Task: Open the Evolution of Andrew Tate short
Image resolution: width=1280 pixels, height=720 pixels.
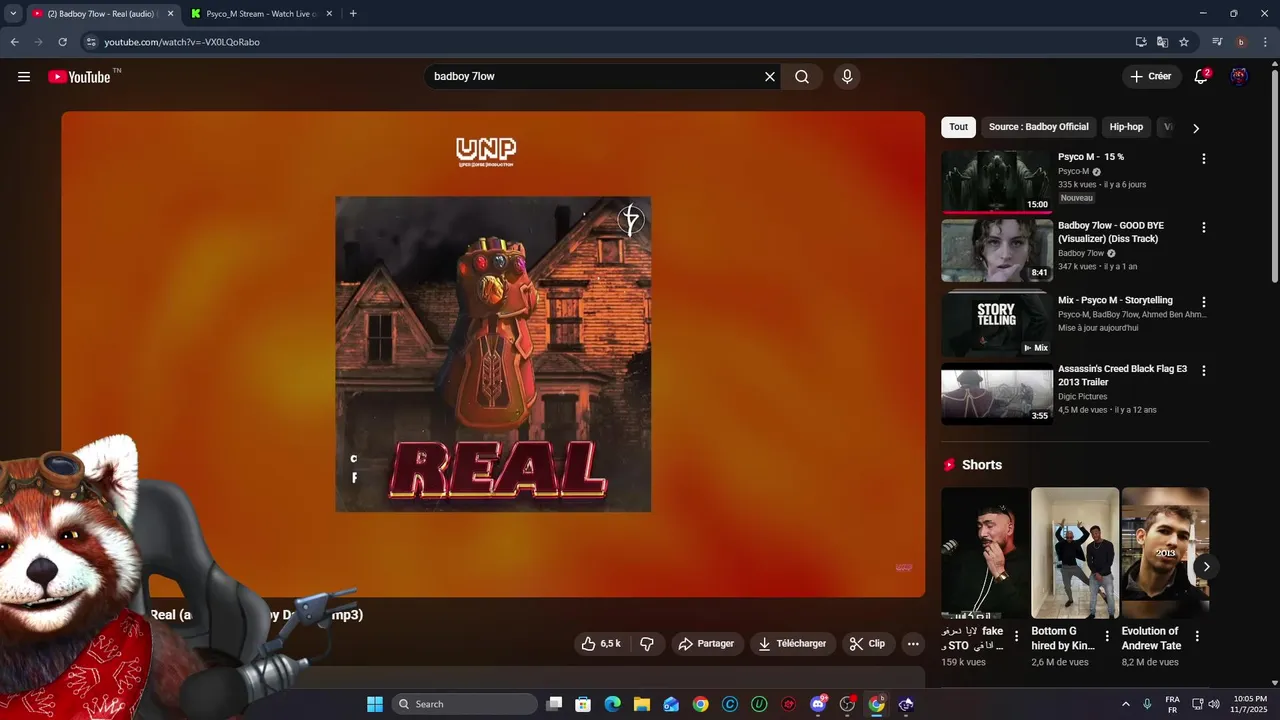Action: click(1165, 552)
